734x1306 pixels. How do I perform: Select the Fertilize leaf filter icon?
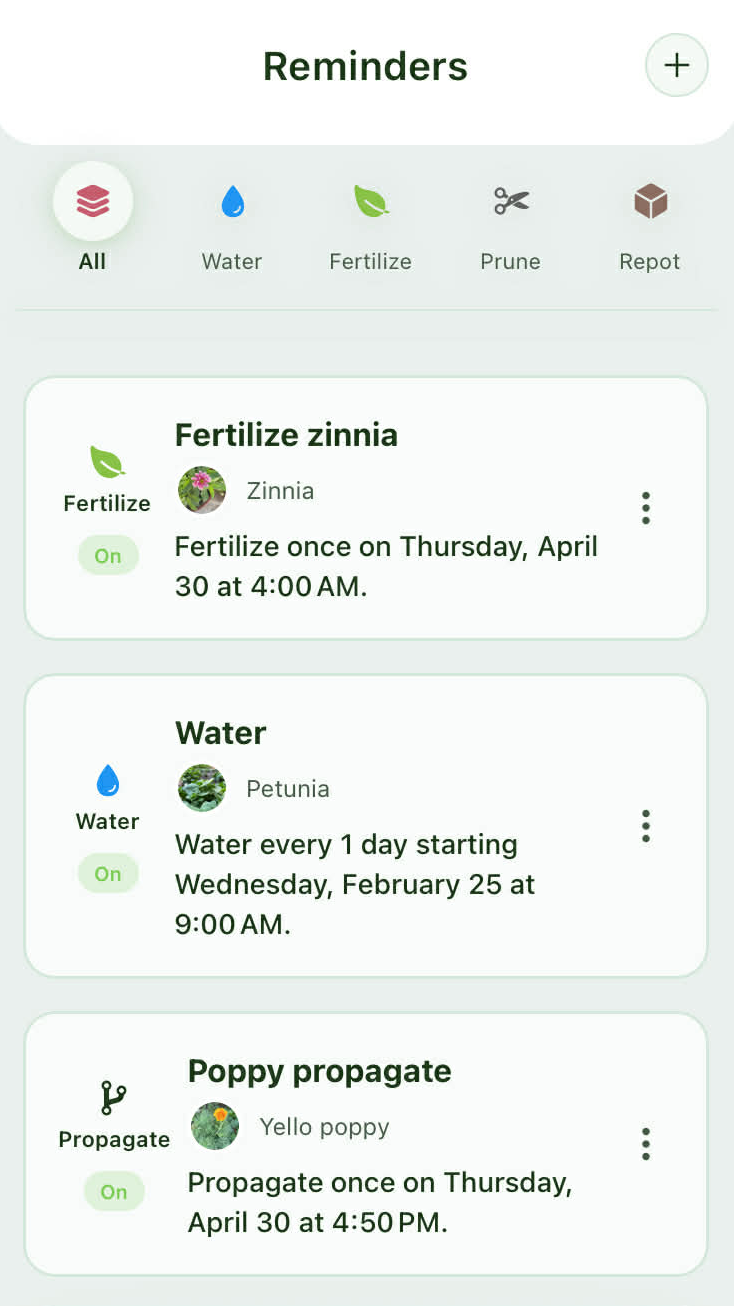[371, 203]
